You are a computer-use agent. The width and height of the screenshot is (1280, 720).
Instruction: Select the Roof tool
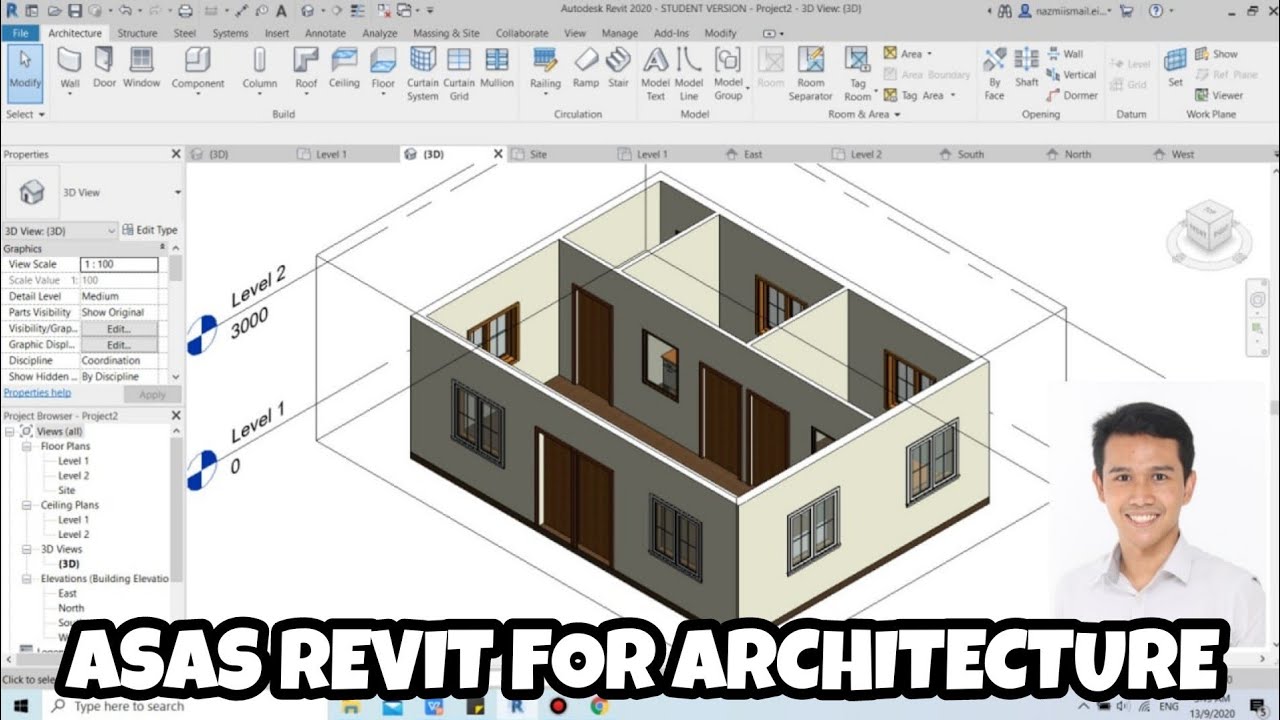pyautogui.click(x=306, y=68)
